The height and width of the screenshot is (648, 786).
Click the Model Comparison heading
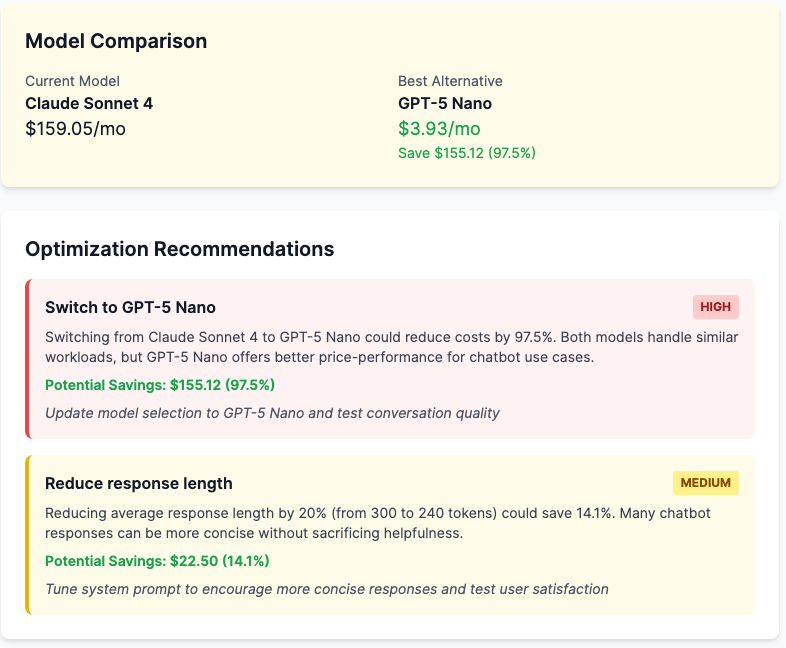pyautogui.click(x=116, y=41)
